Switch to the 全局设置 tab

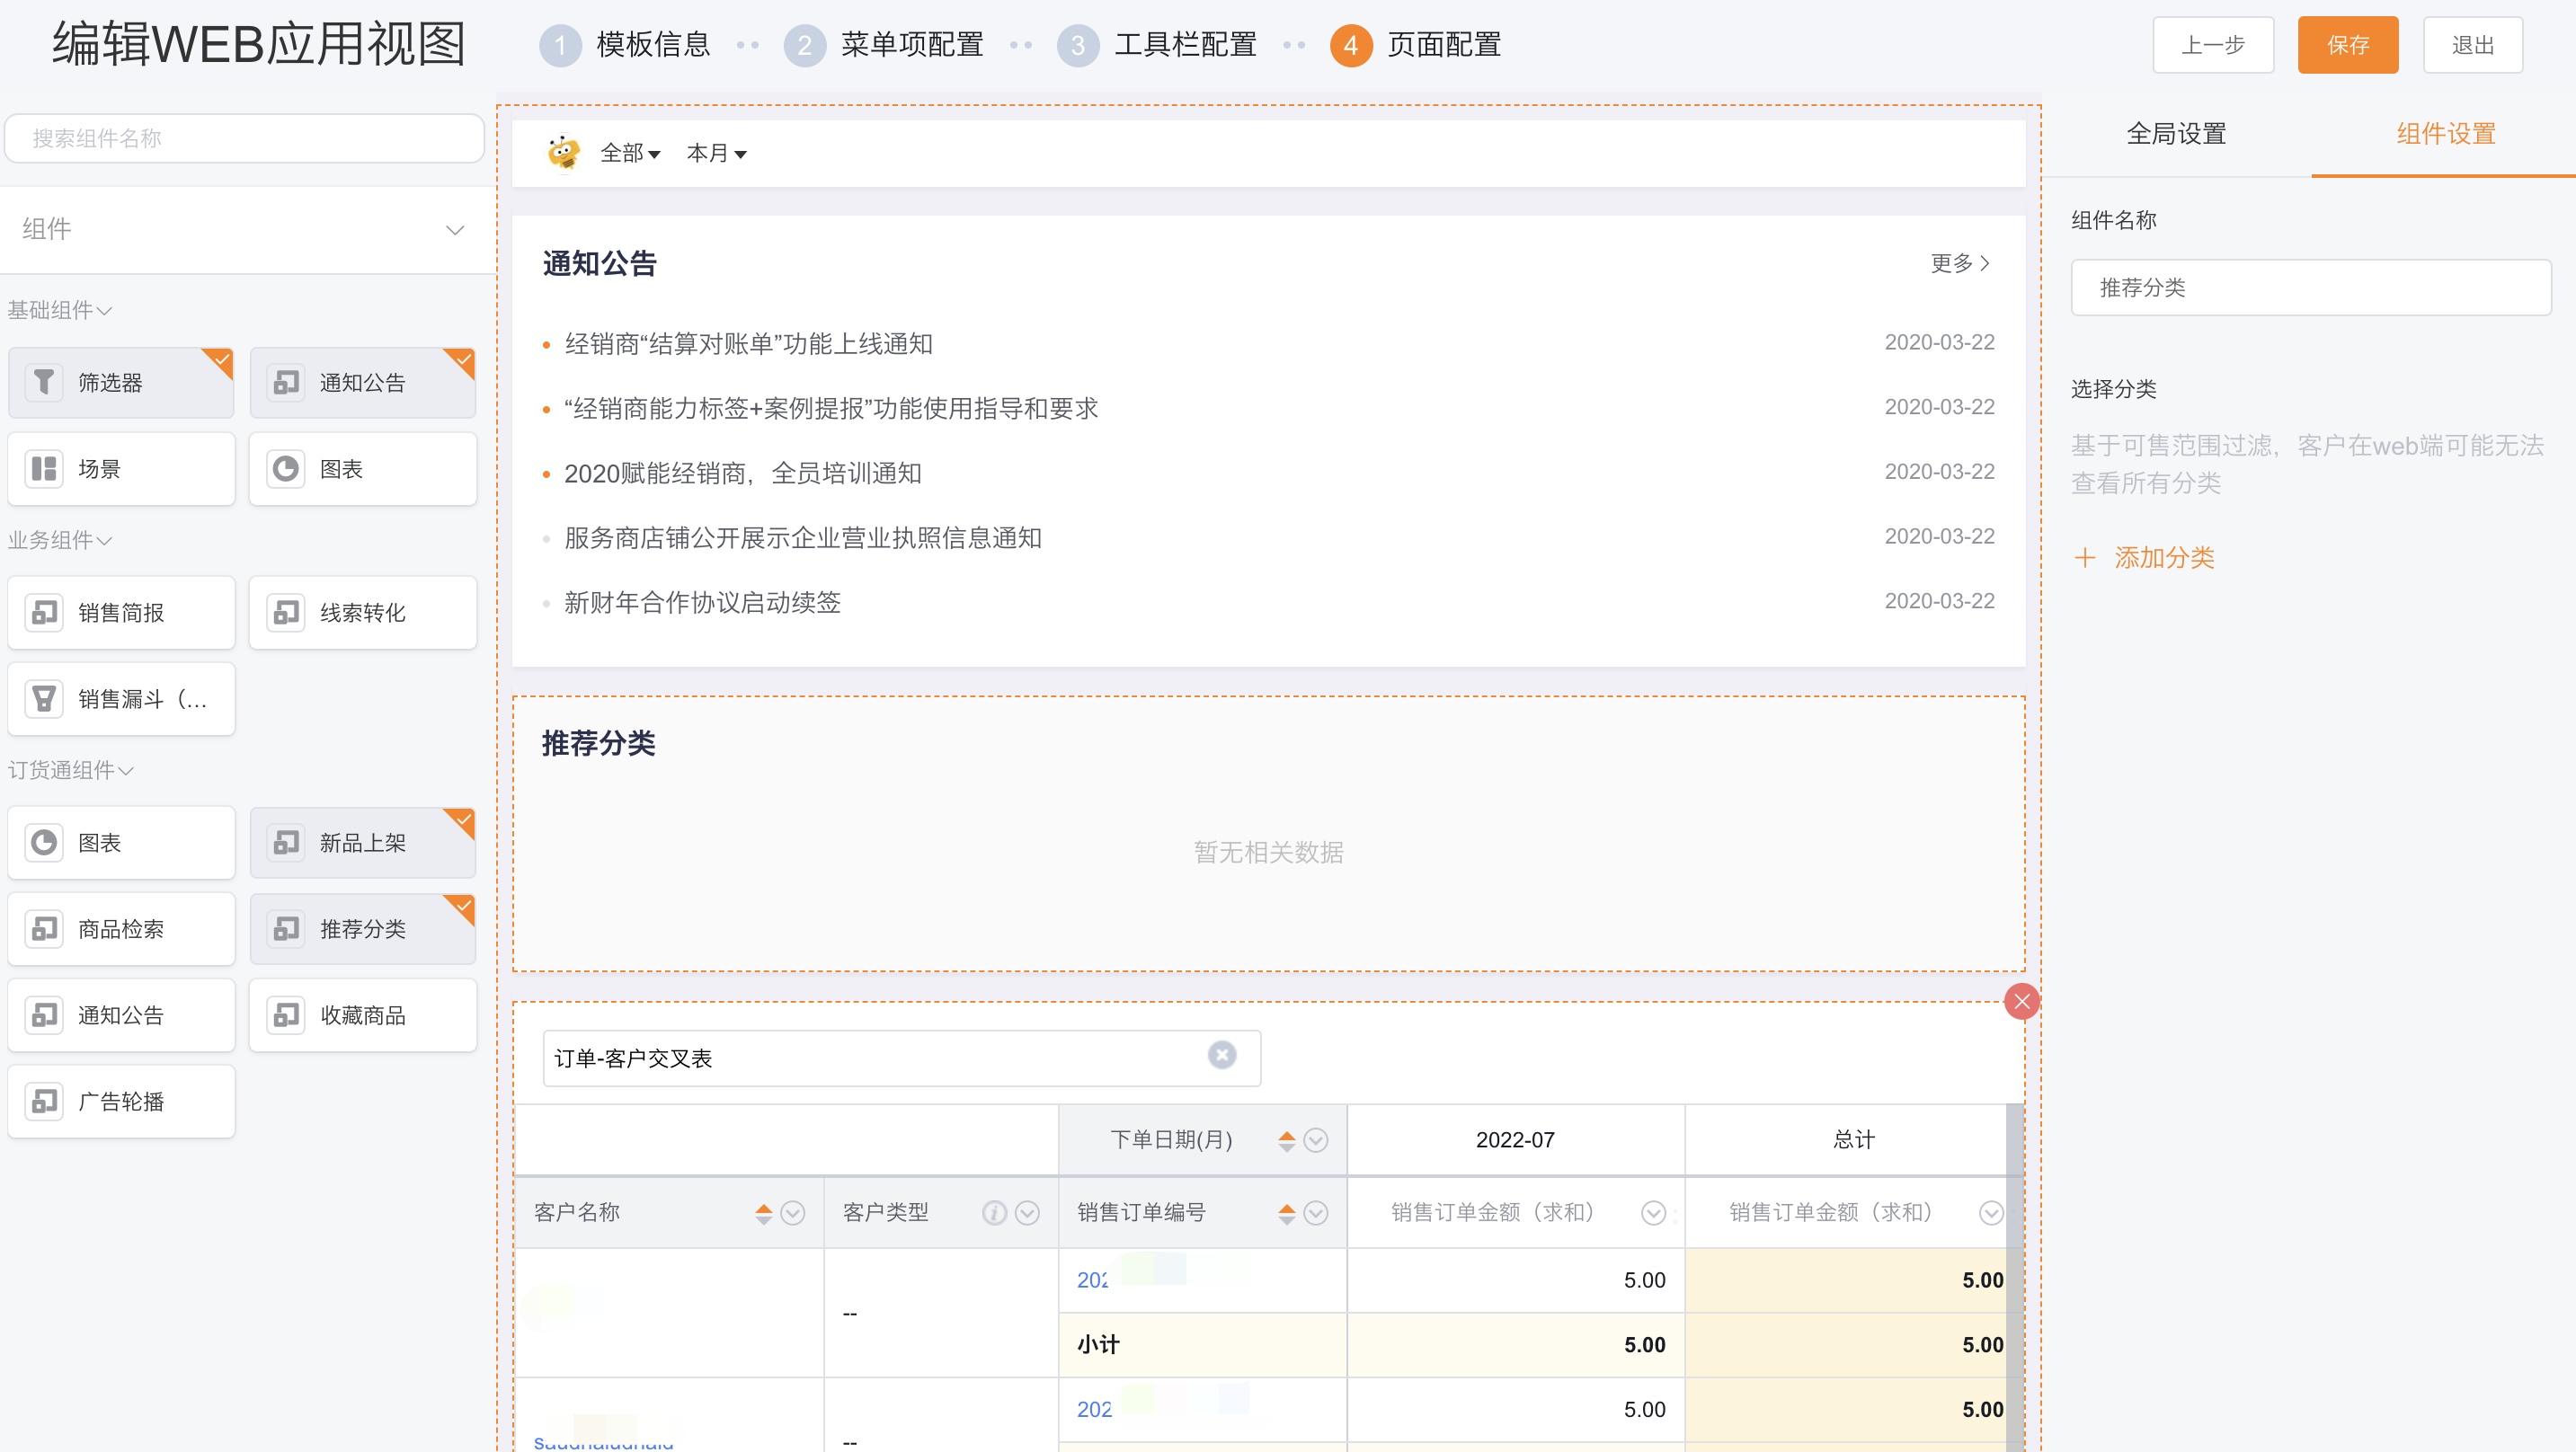click(x=2176, y=134)
